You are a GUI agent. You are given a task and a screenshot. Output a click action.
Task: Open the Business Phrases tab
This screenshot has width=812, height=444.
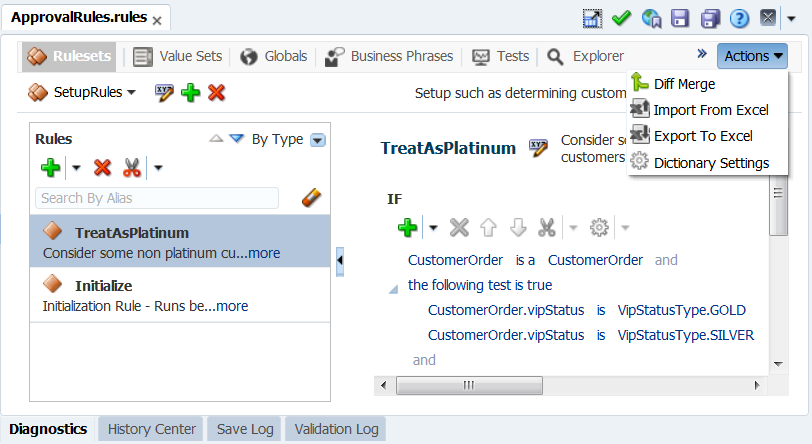[388, 56]
